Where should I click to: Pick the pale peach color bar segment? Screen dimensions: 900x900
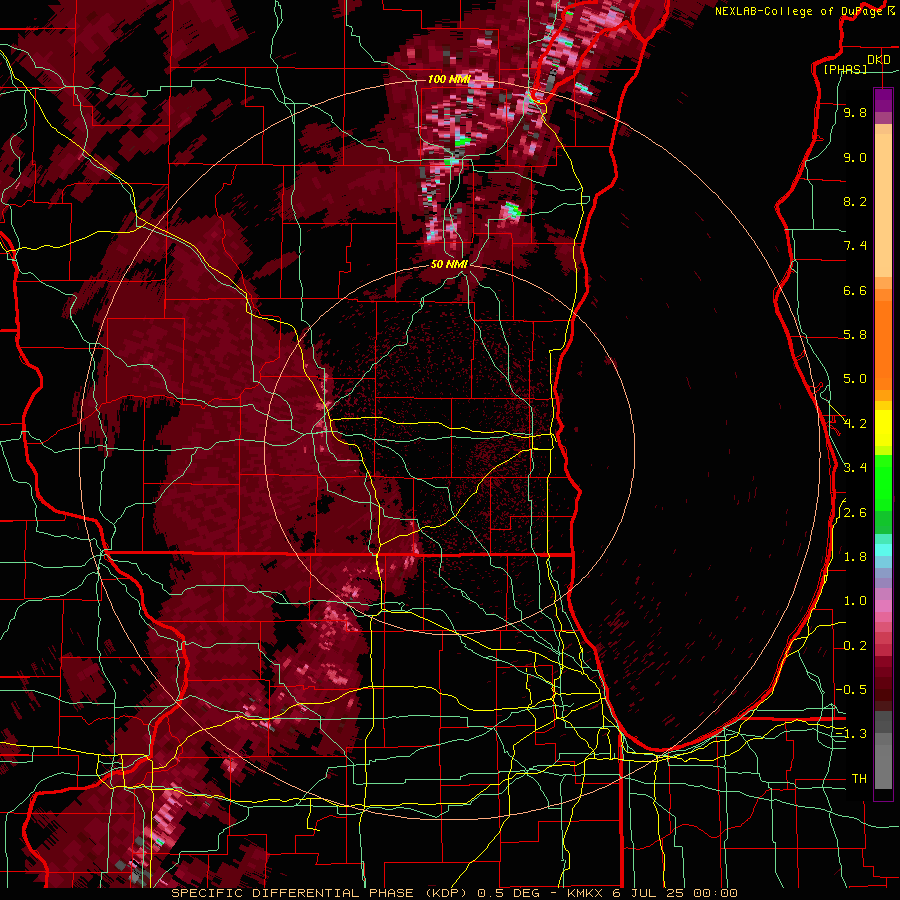883,207
